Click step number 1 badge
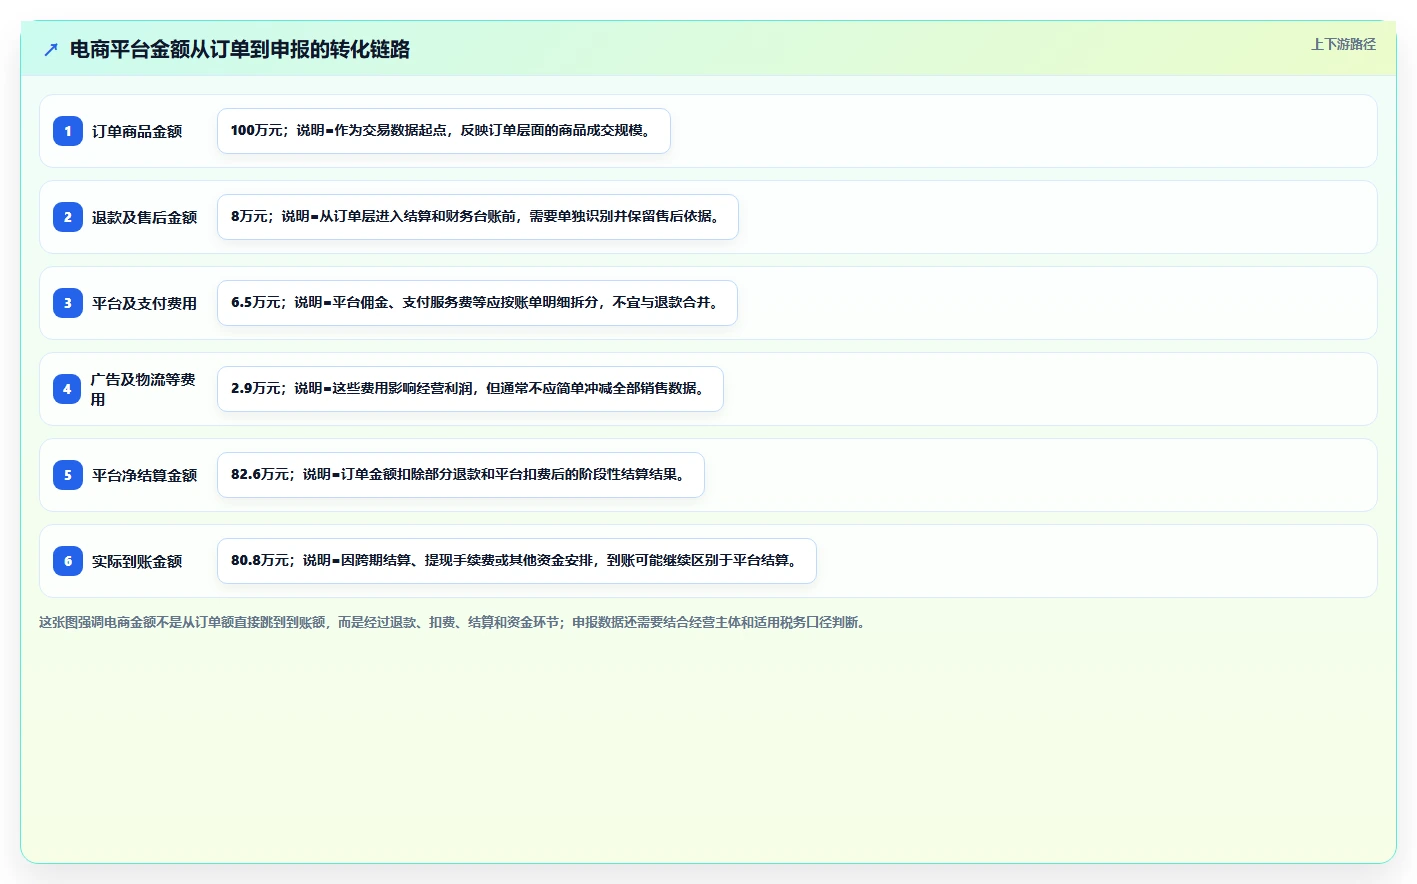Screen dimensions: 1417x884 [x=68, y=131]
